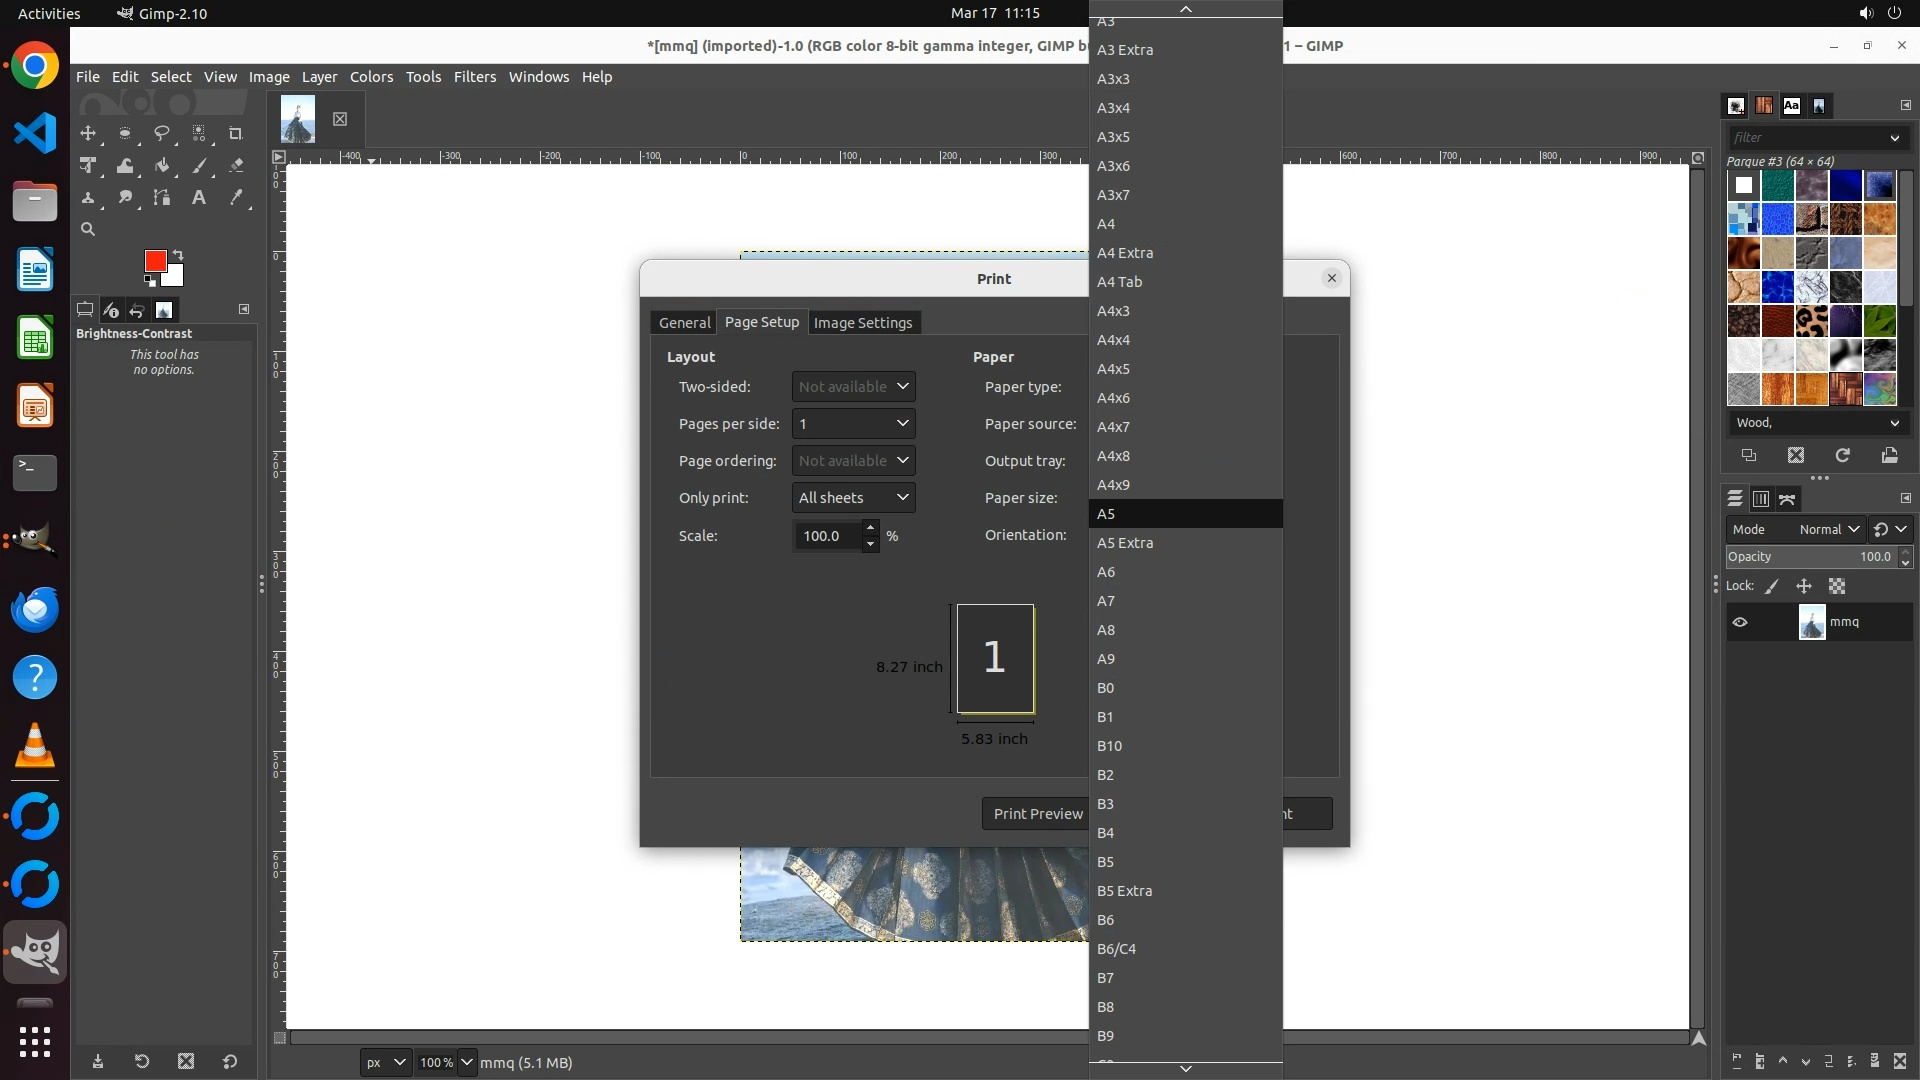
Task: Switch to the Paths dock tab icon
Action: [1787, 499]
